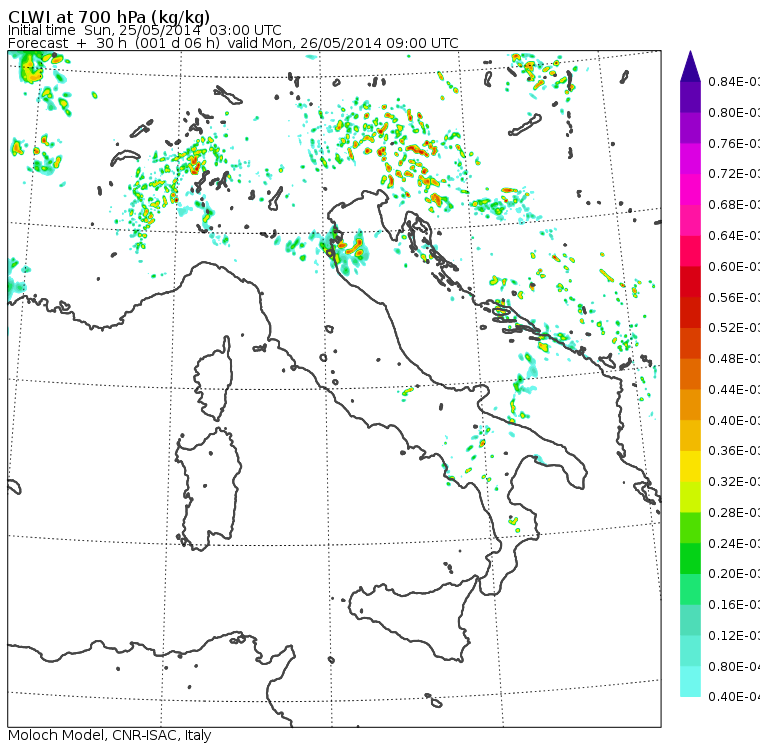The height and width of the screenshot is (749, 760).
Task: Click the 0.84E-03 legend label
Action: tap(734, 81)
